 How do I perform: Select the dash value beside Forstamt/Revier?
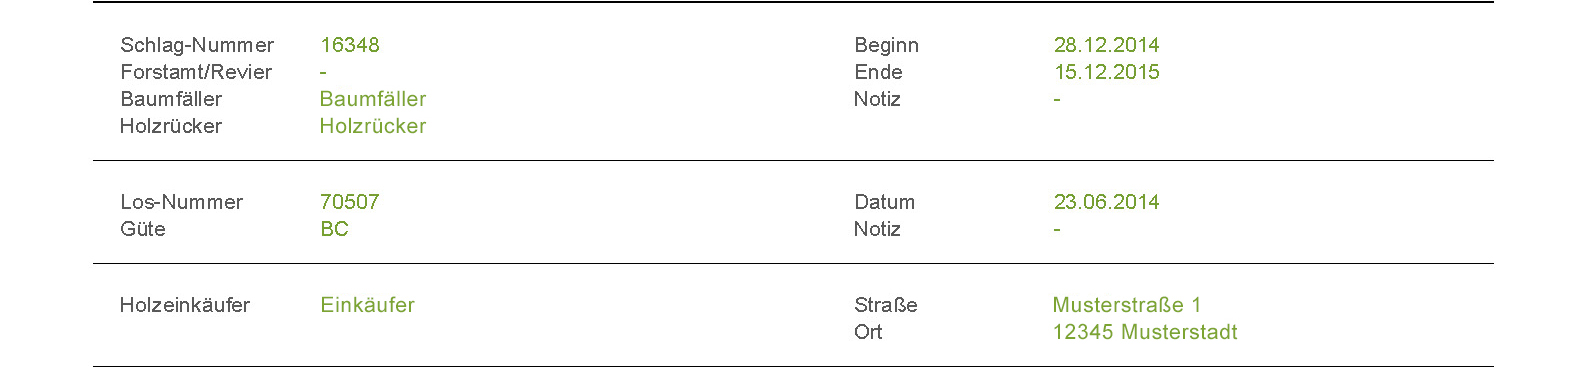click(x=323, y=73)
